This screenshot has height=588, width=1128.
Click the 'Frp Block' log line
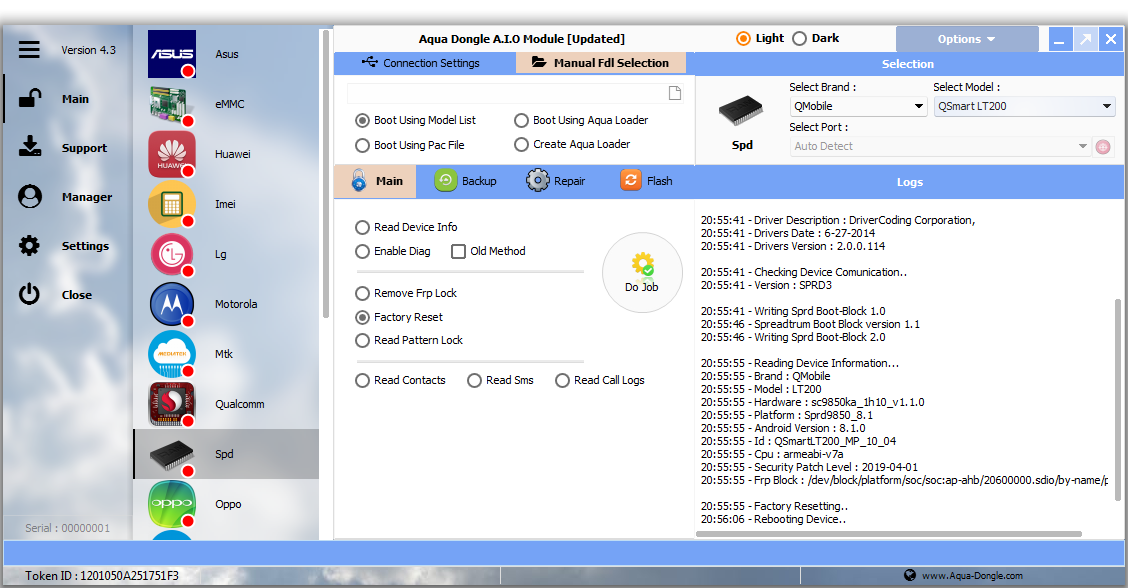pos(904,480)
